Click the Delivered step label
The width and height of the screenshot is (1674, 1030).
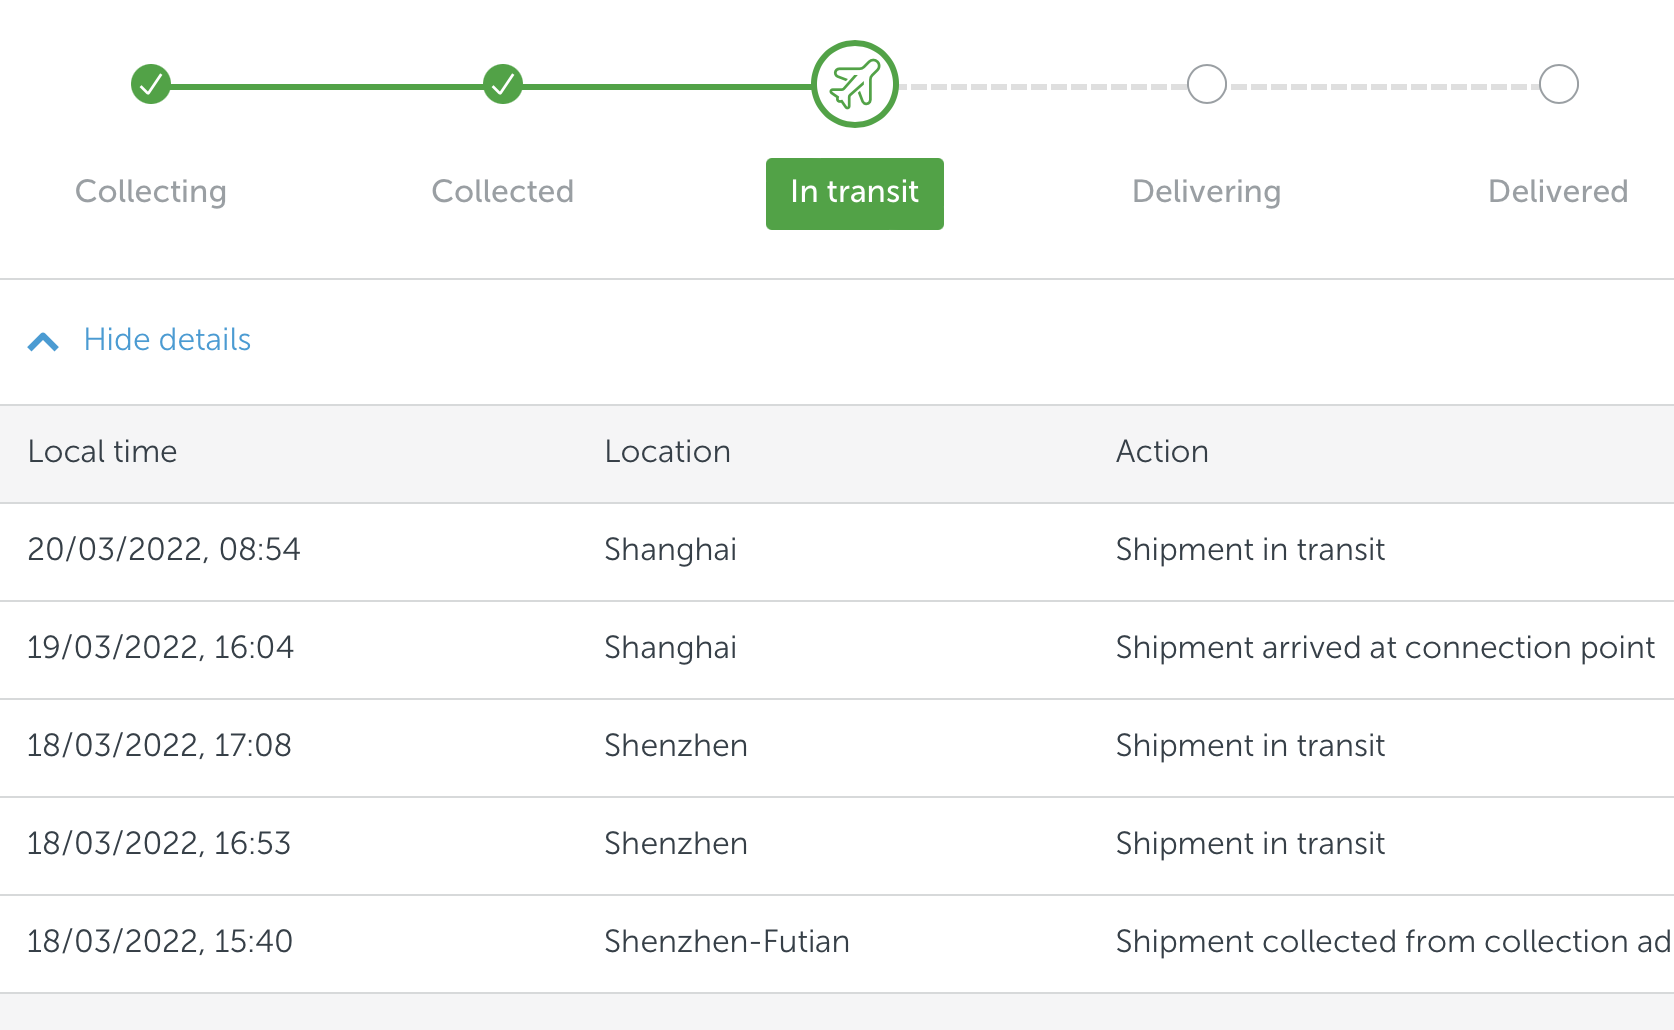(1557, 192)
